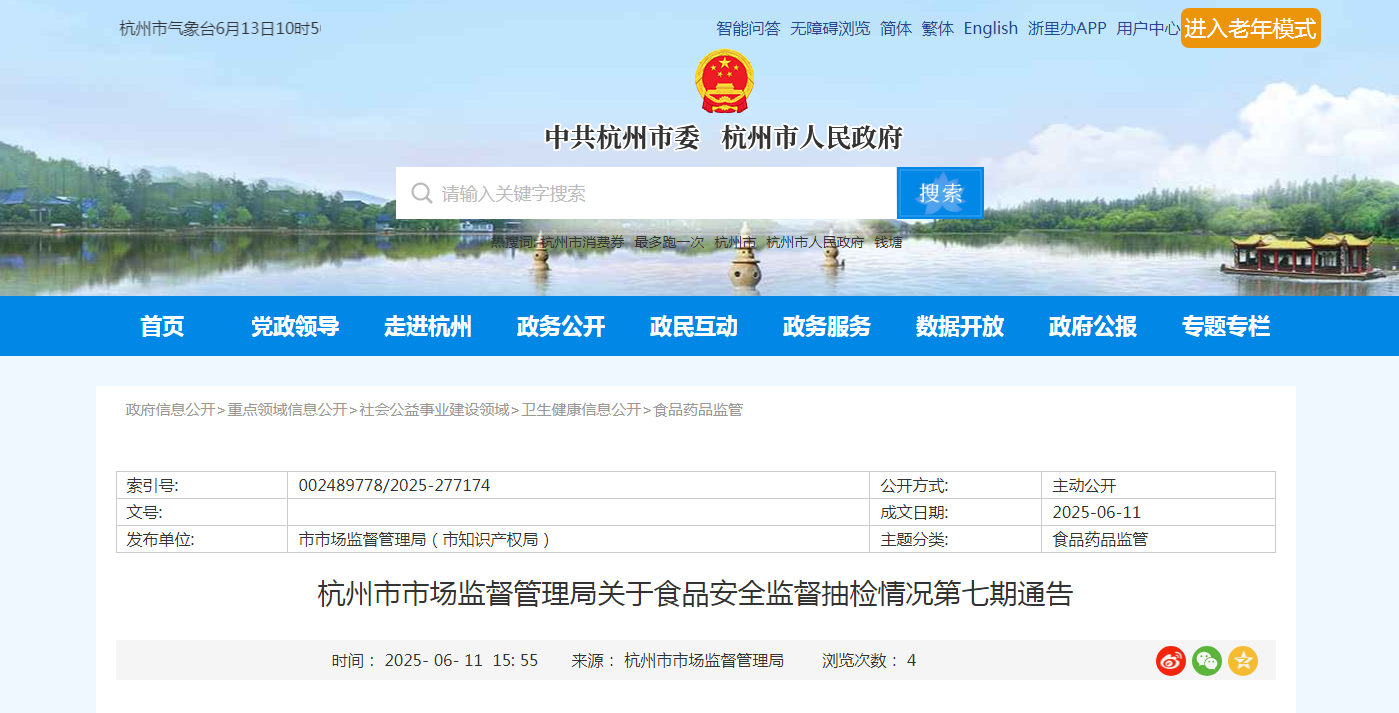The height and width of the screenshot is (713, 1399).
Task: Open the English version link
Action: (991, 29)
